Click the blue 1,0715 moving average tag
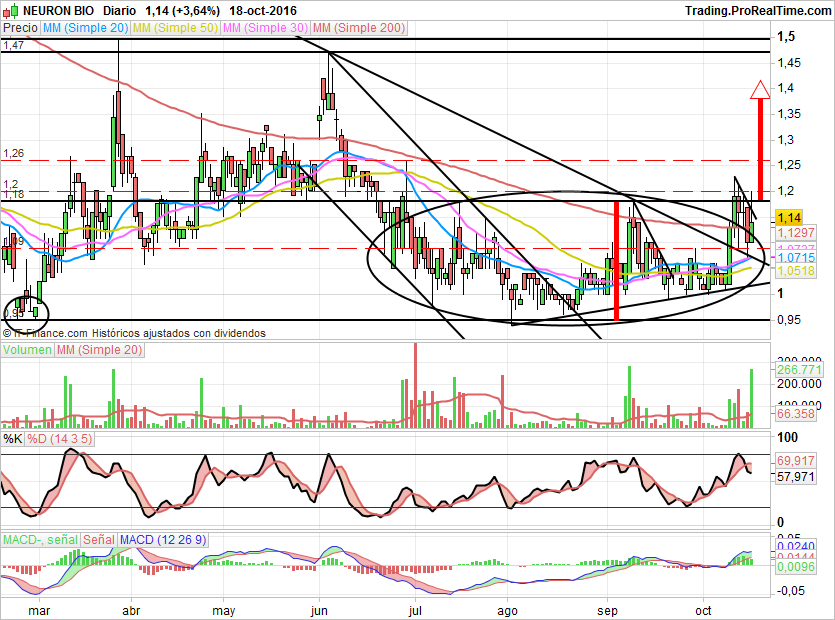Image resolution: width=835 pixels, height=620 pixels. [x=797, y=257]
